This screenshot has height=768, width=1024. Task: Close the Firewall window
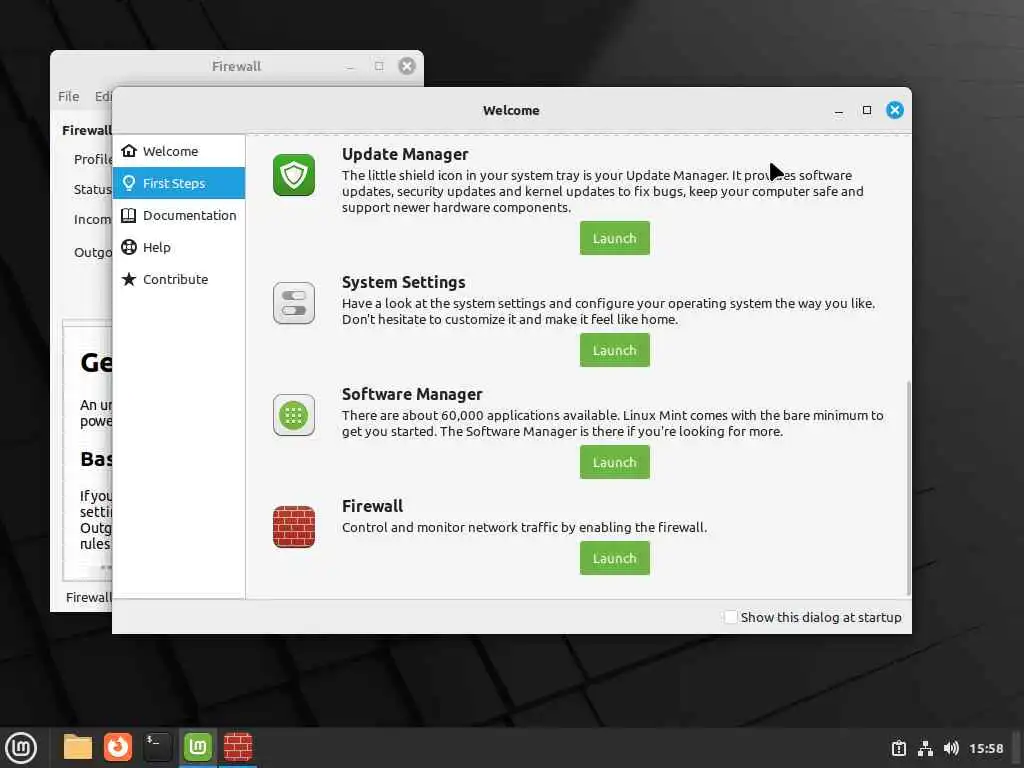point(407,66)
